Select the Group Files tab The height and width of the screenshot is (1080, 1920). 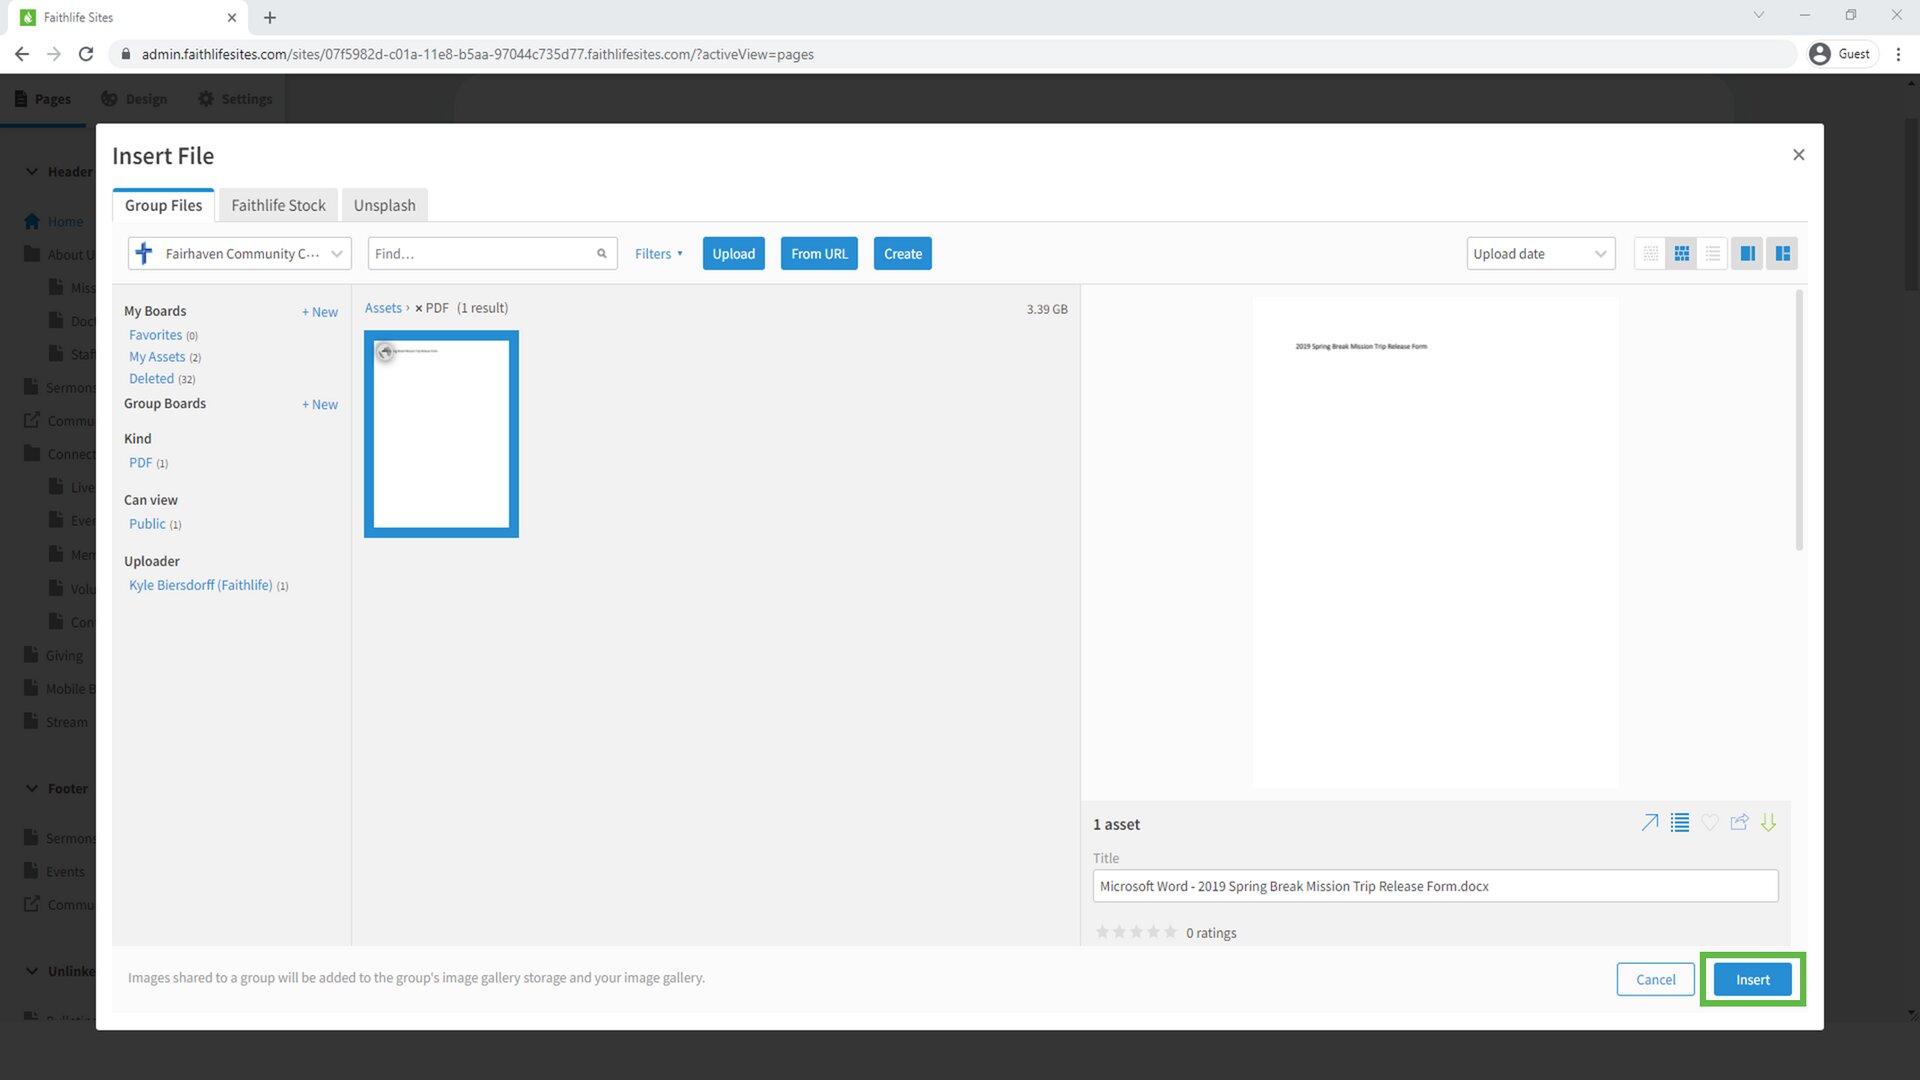click(163, 205)
